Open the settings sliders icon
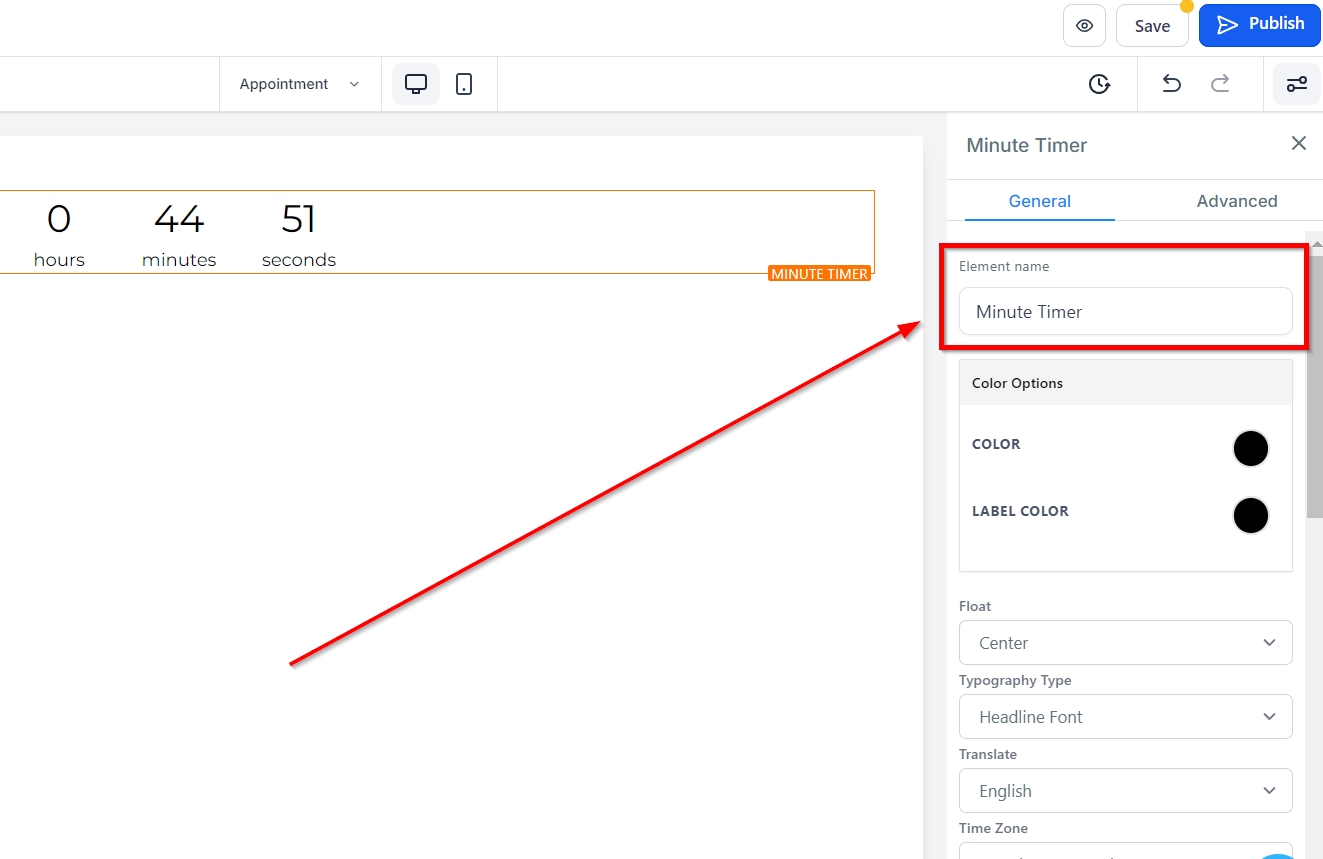 click(x=1297, y=84)
